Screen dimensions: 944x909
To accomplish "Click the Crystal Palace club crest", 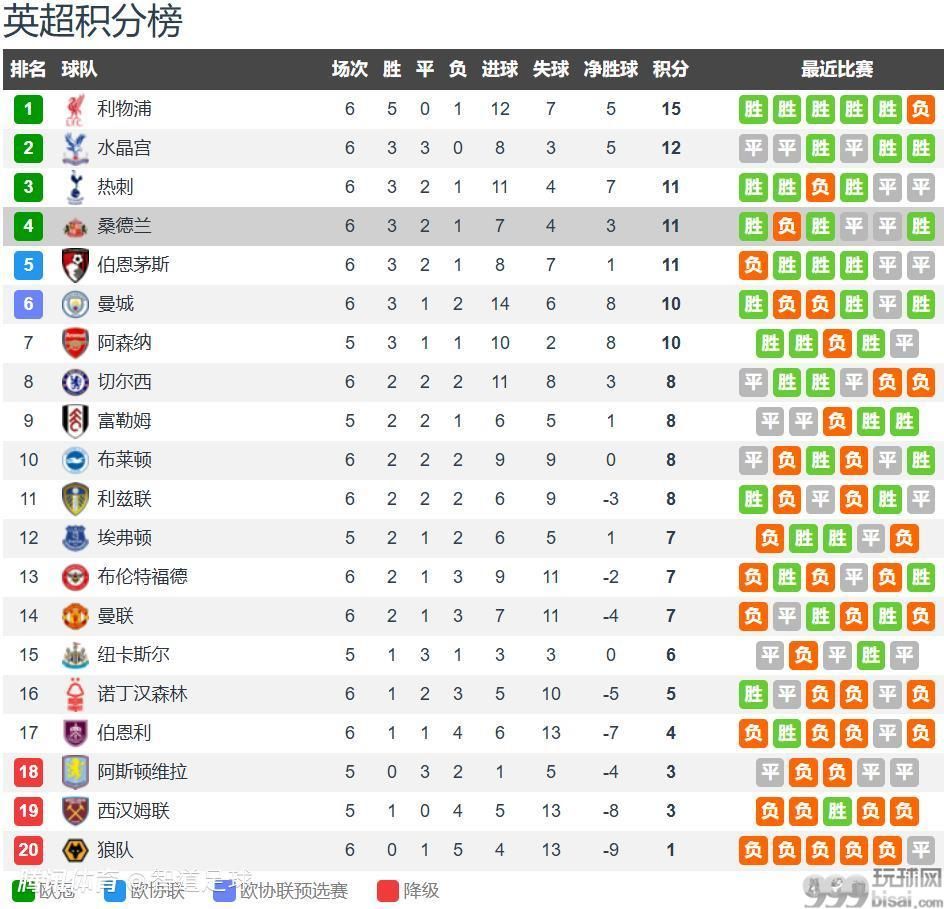I will (x=75, y=148).
